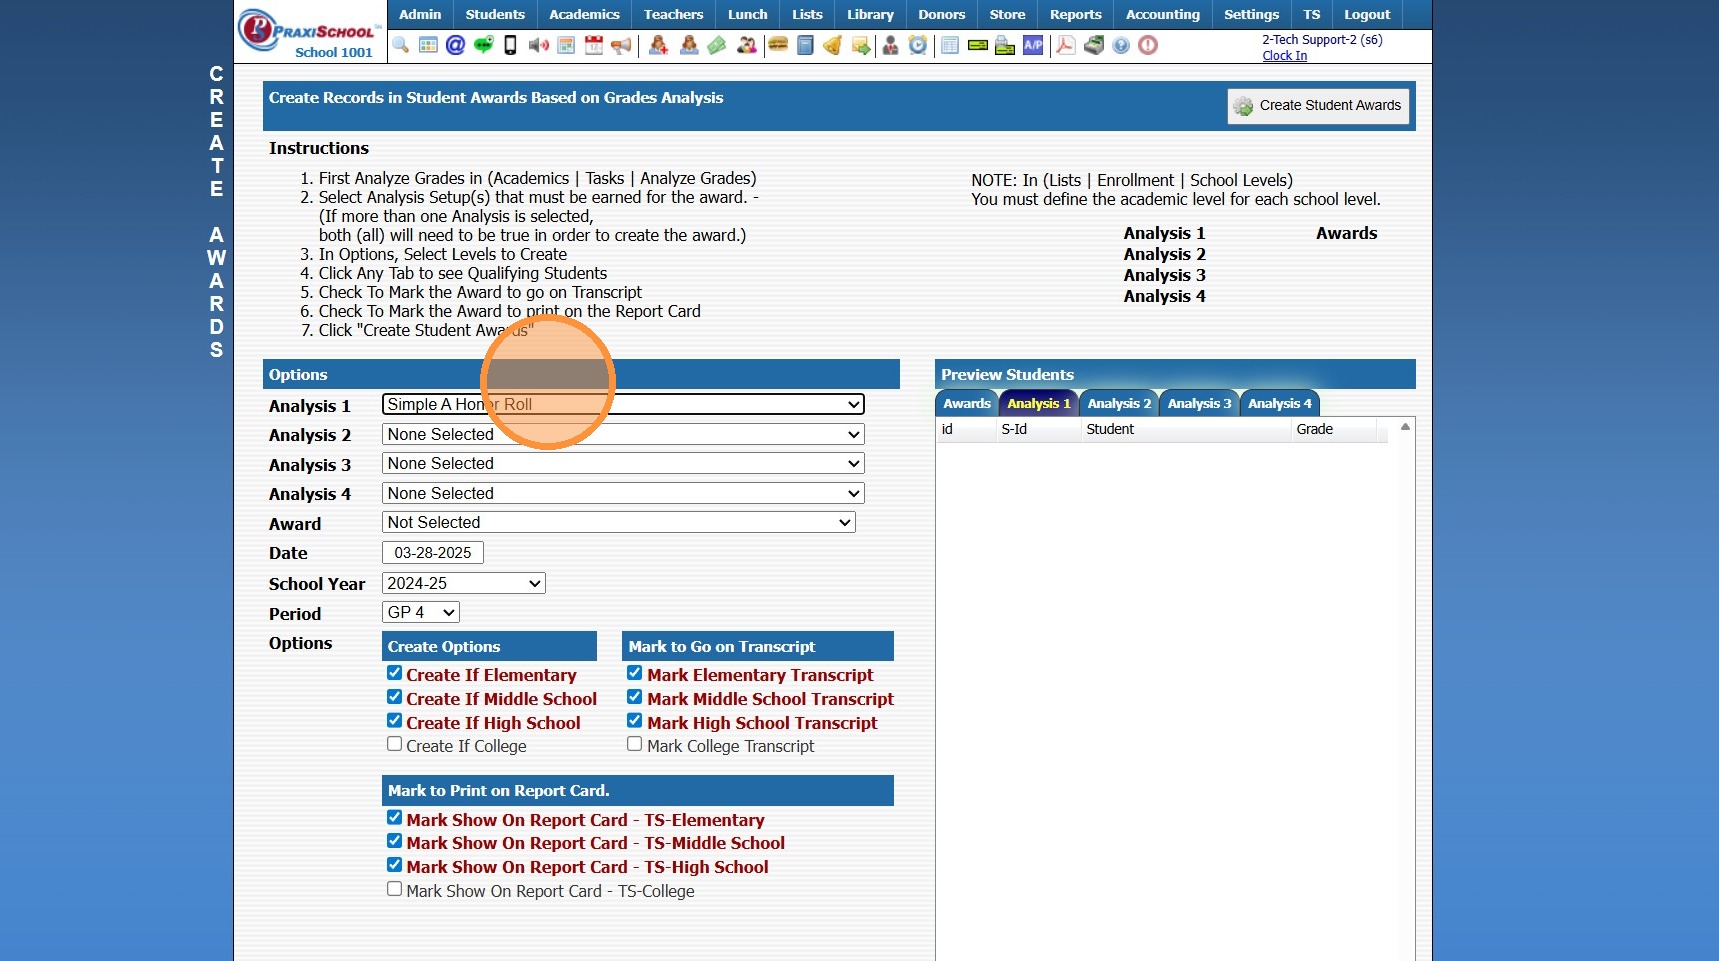Open the blue @ email icon
1719x961 pixels.
455,45
